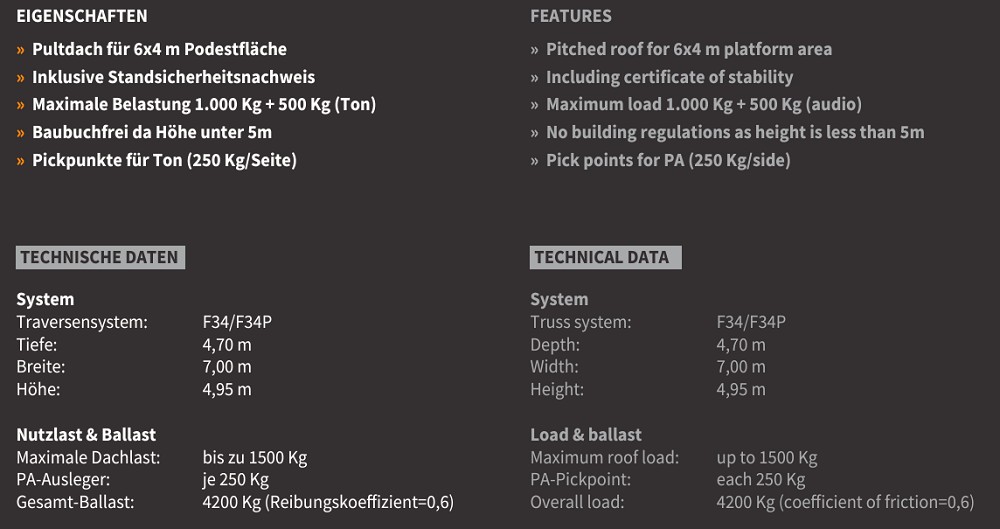
Task: Click the grey bullet before Pick points for PA
Action: (x=534, y=161)
